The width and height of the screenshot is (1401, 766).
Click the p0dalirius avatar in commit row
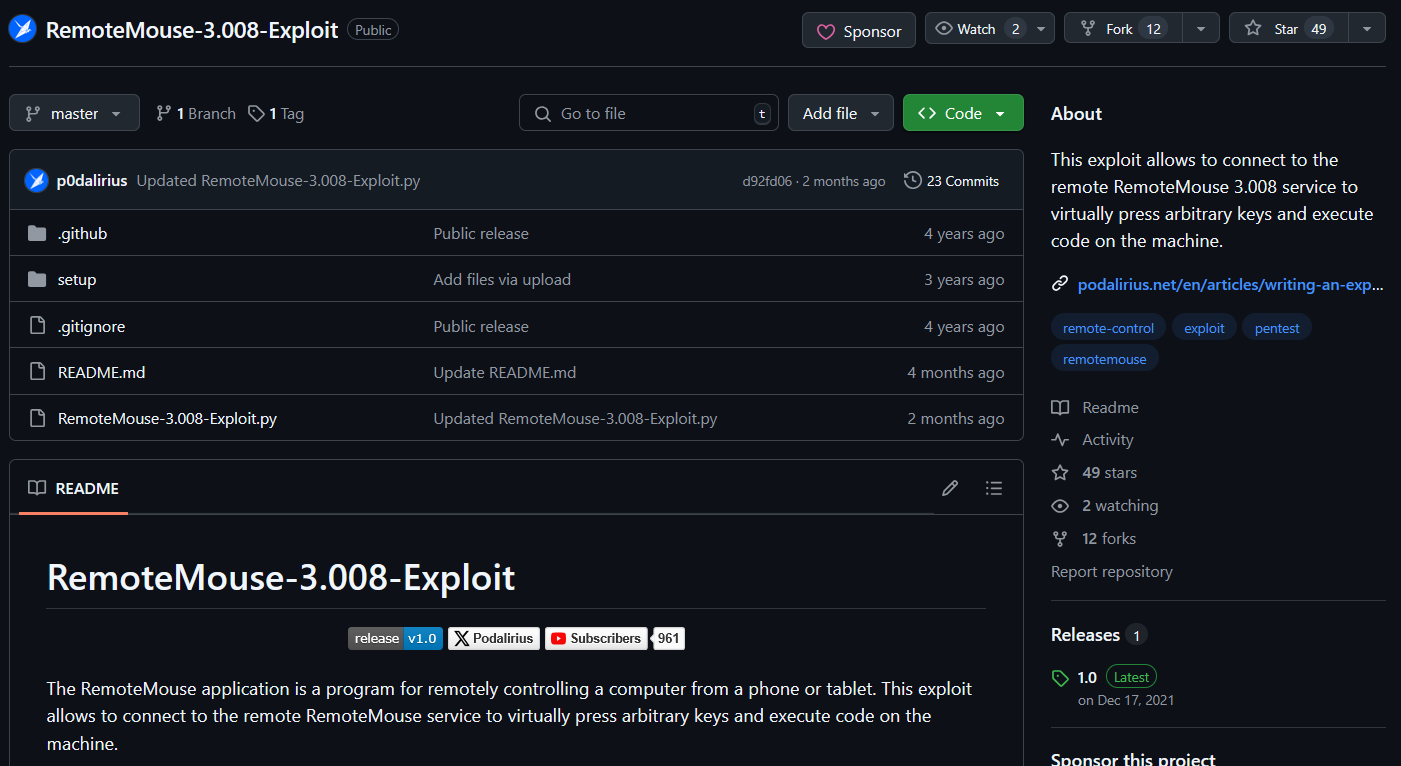[37, 181]
